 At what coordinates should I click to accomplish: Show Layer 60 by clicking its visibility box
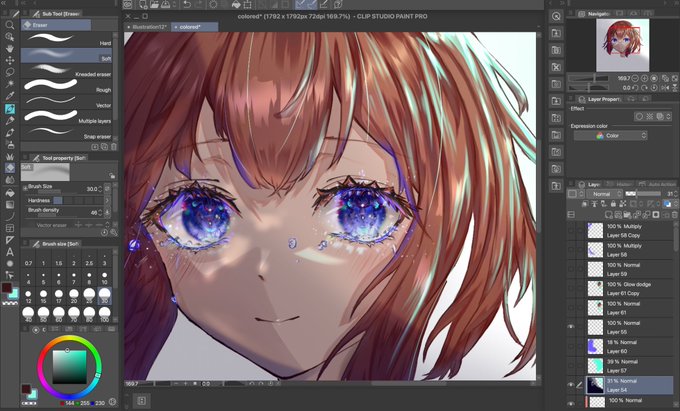pos(571,346)
